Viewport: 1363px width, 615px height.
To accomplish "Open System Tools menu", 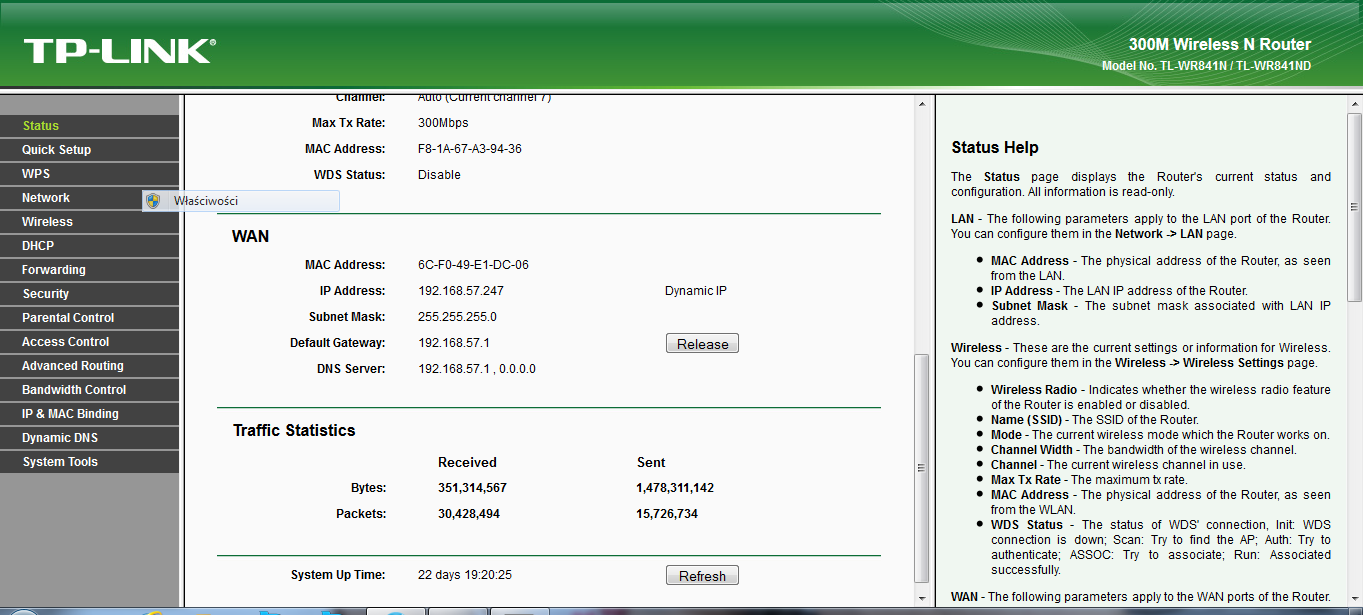I will point(60,462).
